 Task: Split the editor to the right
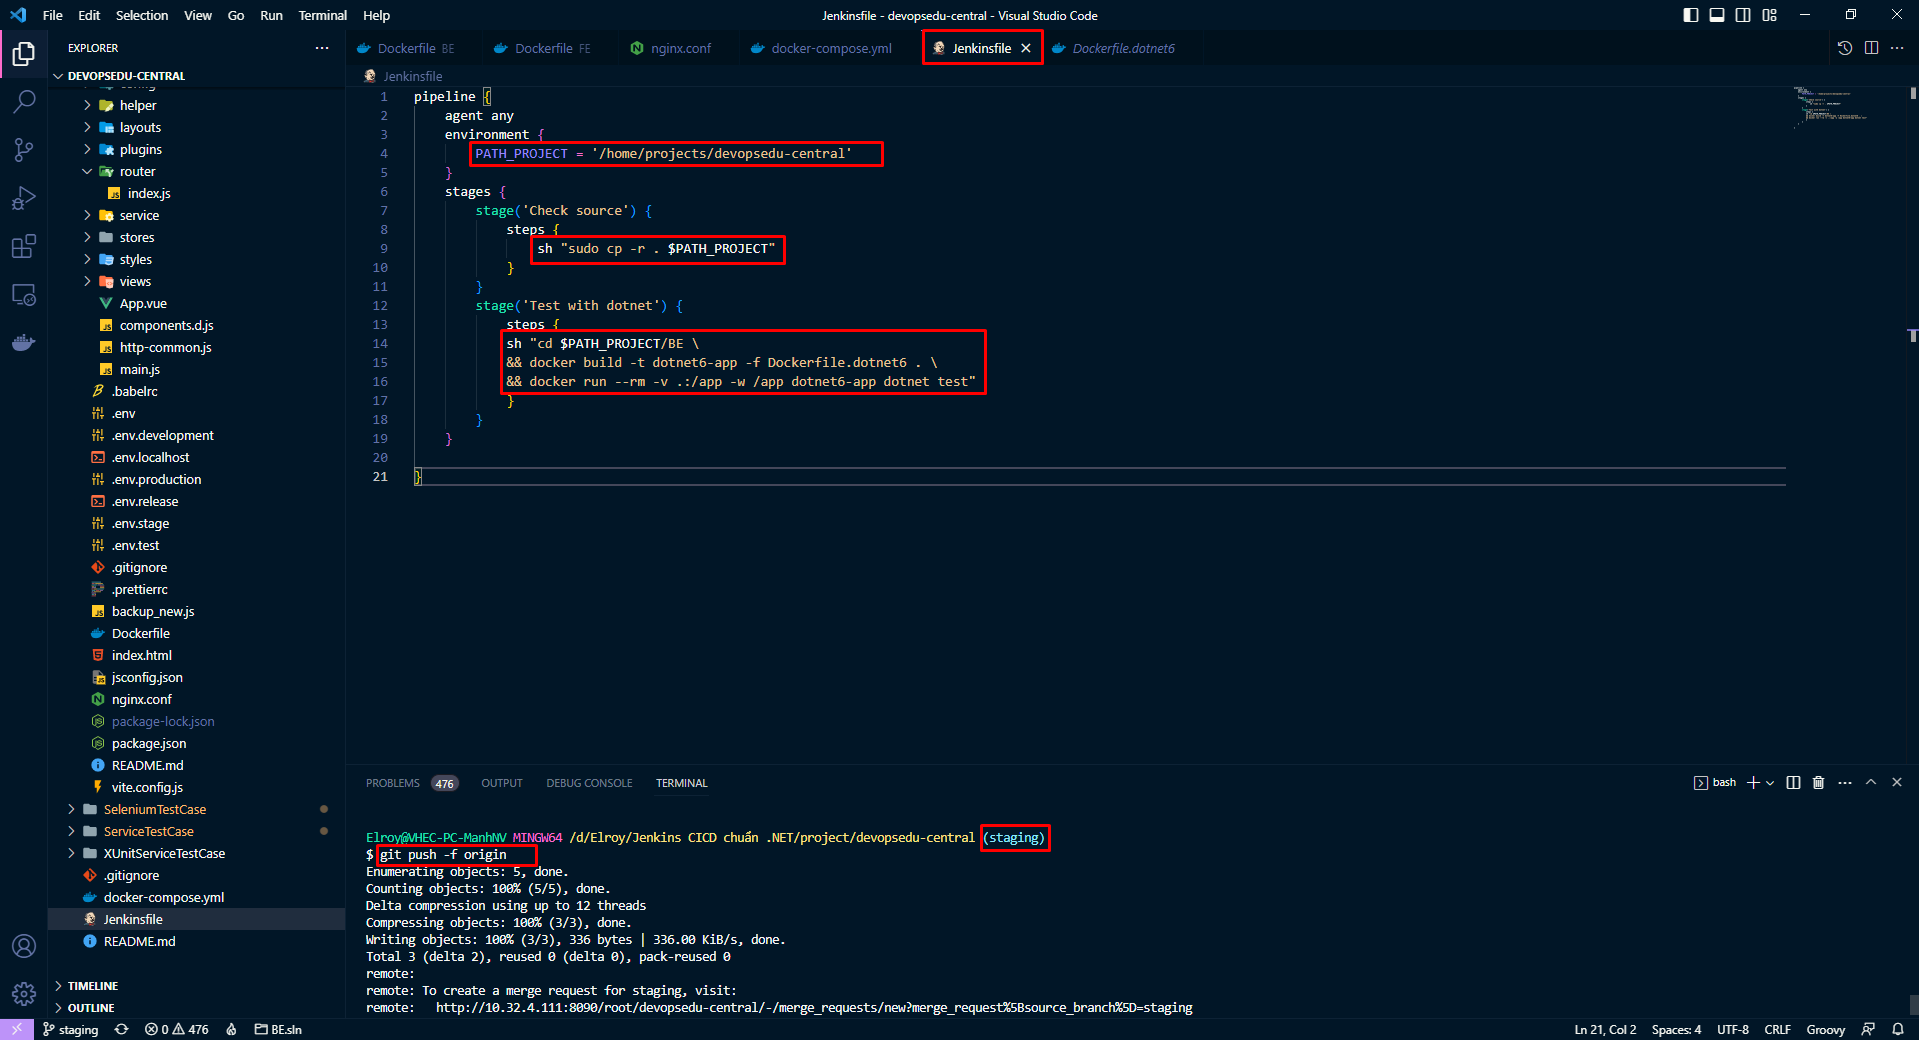coord(1871,48)
